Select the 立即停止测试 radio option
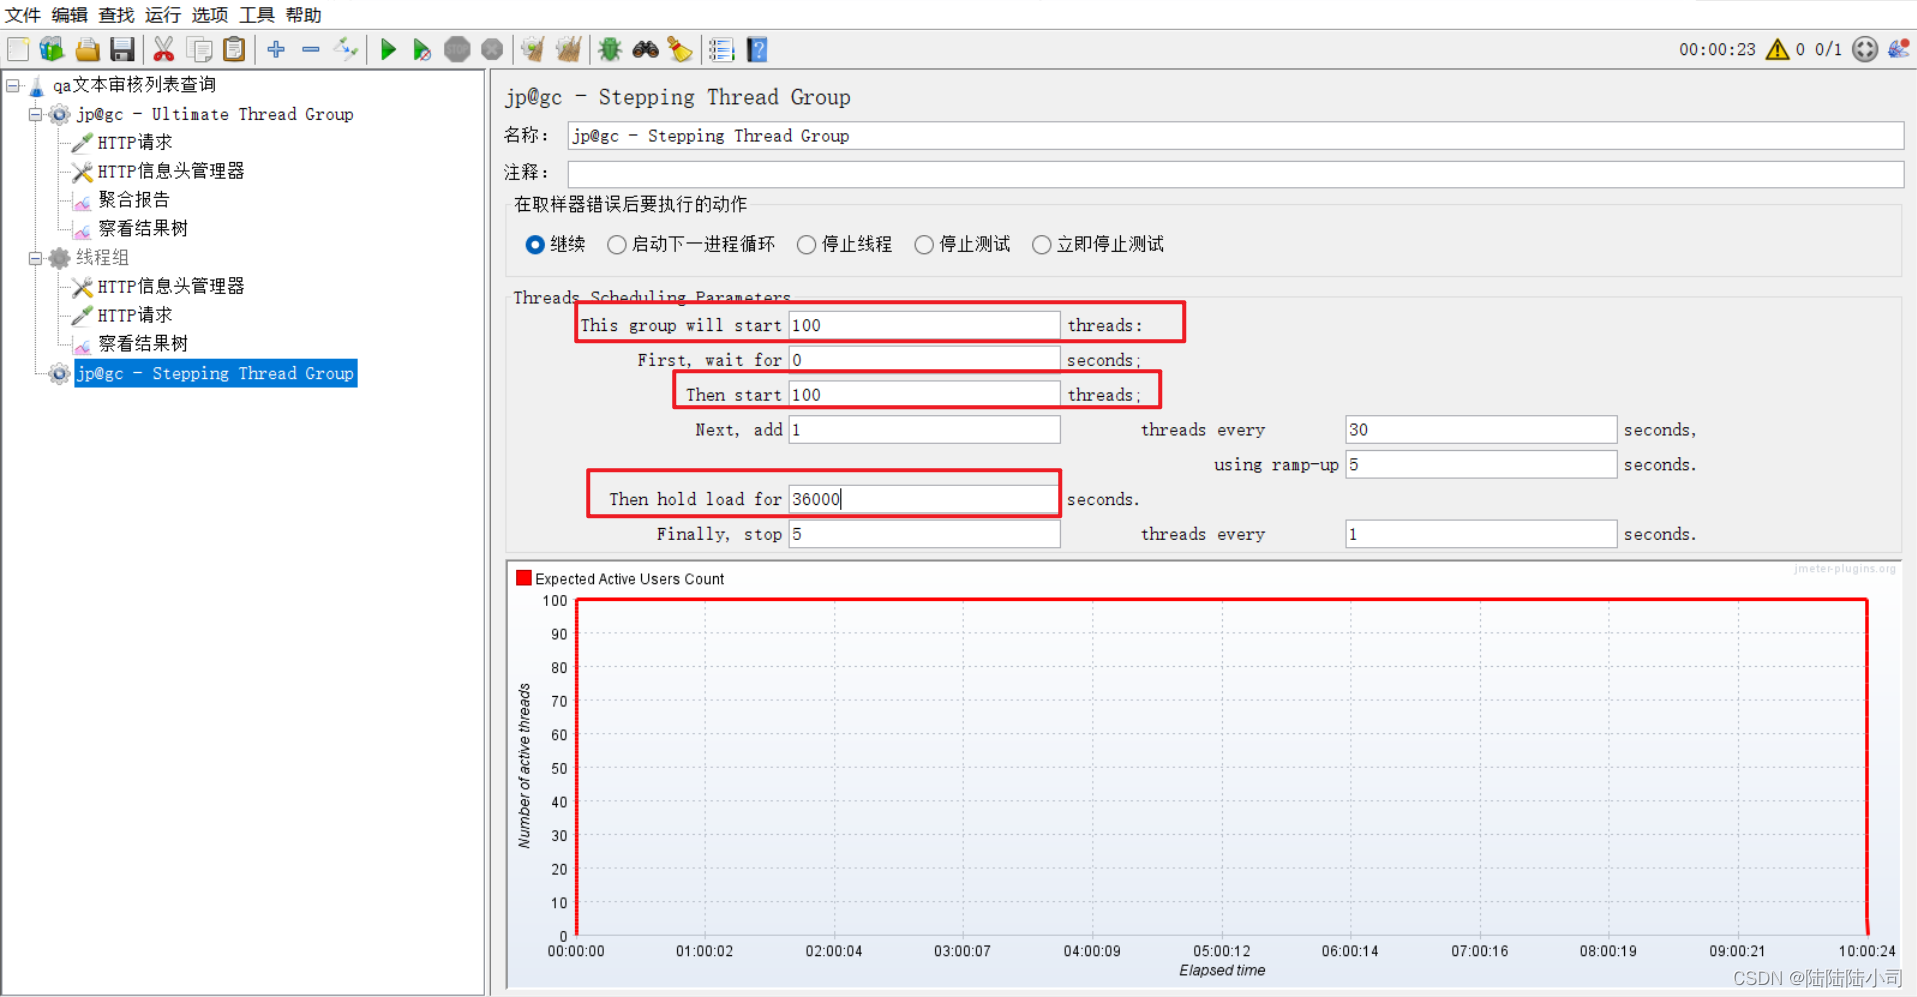Screen dimensions: 1917x997 [1041, 244]
